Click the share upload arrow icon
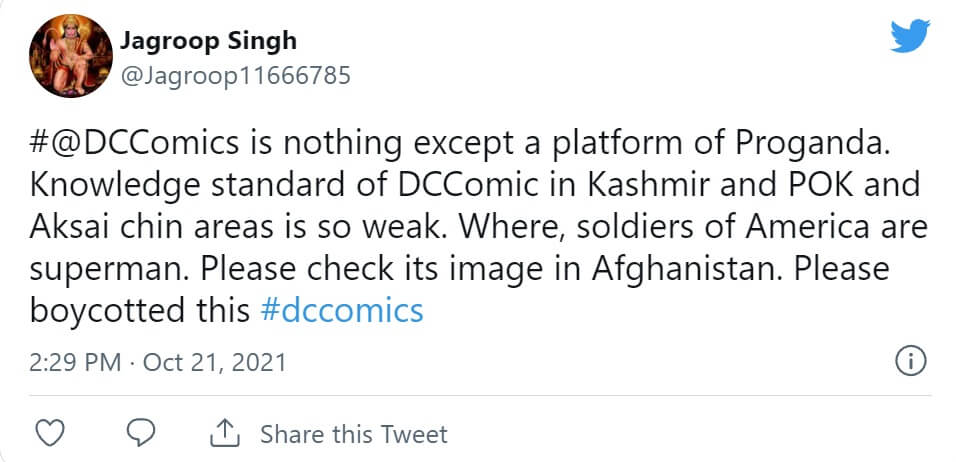 coord(224,433)
